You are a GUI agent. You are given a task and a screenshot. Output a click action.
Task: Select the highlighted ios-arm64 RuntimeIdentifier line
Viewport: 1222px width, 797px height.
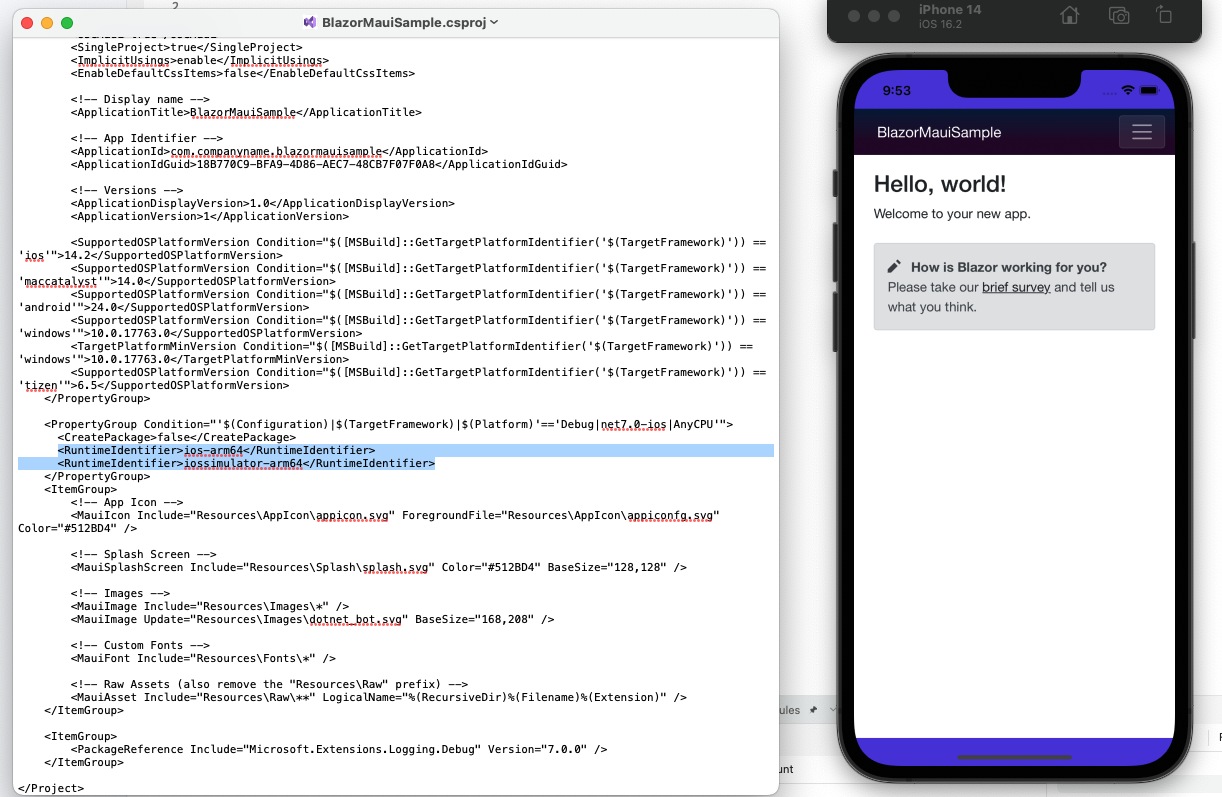tap(216, 449)
